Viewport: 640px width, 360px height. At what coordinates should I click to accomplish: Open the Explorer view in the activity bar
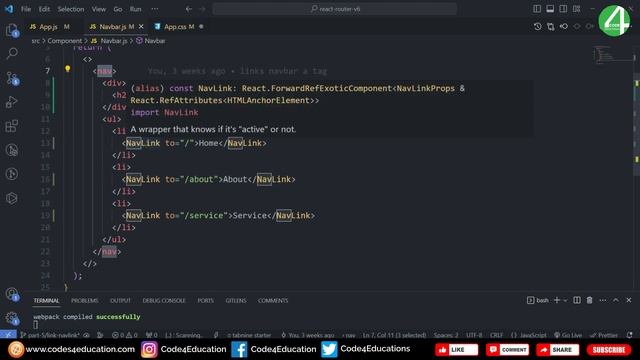pos(12,30)
